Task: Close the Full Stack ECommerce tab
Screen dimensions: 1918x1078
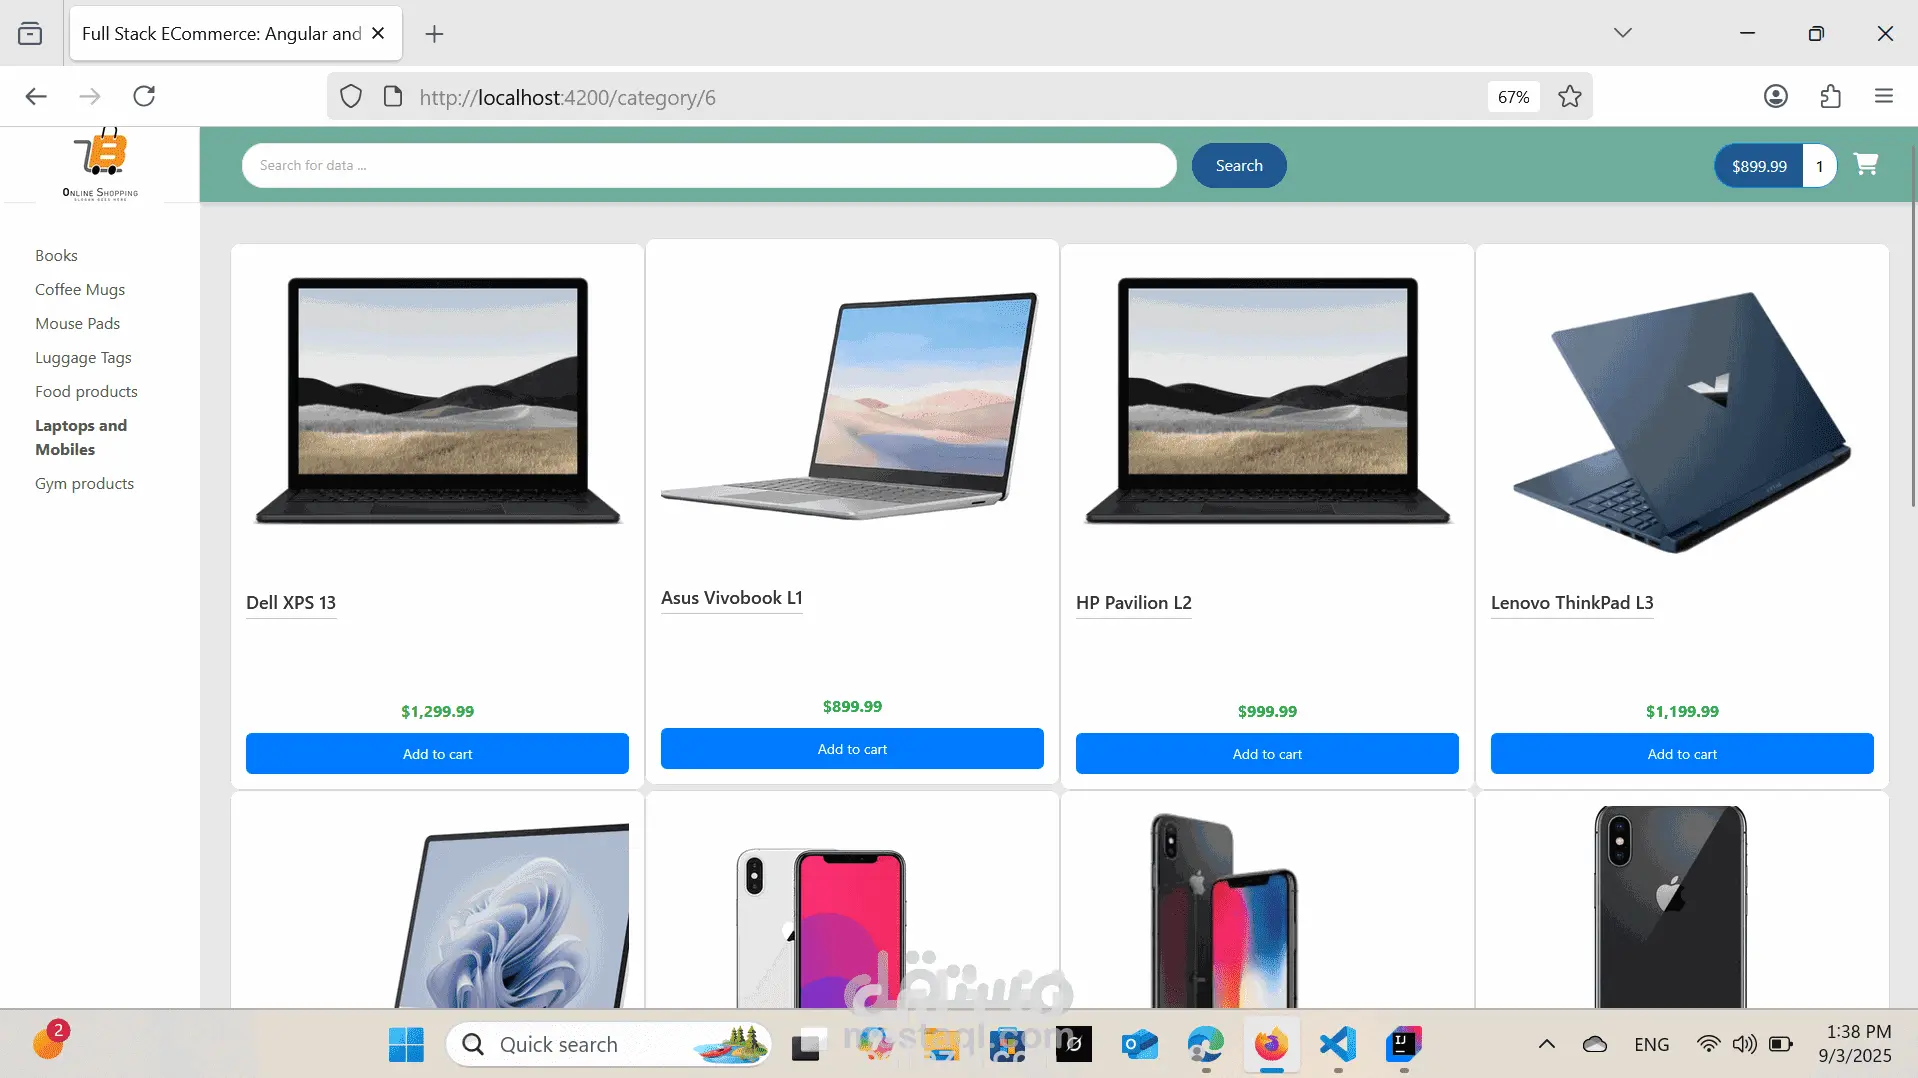Action: coord(378,33)
